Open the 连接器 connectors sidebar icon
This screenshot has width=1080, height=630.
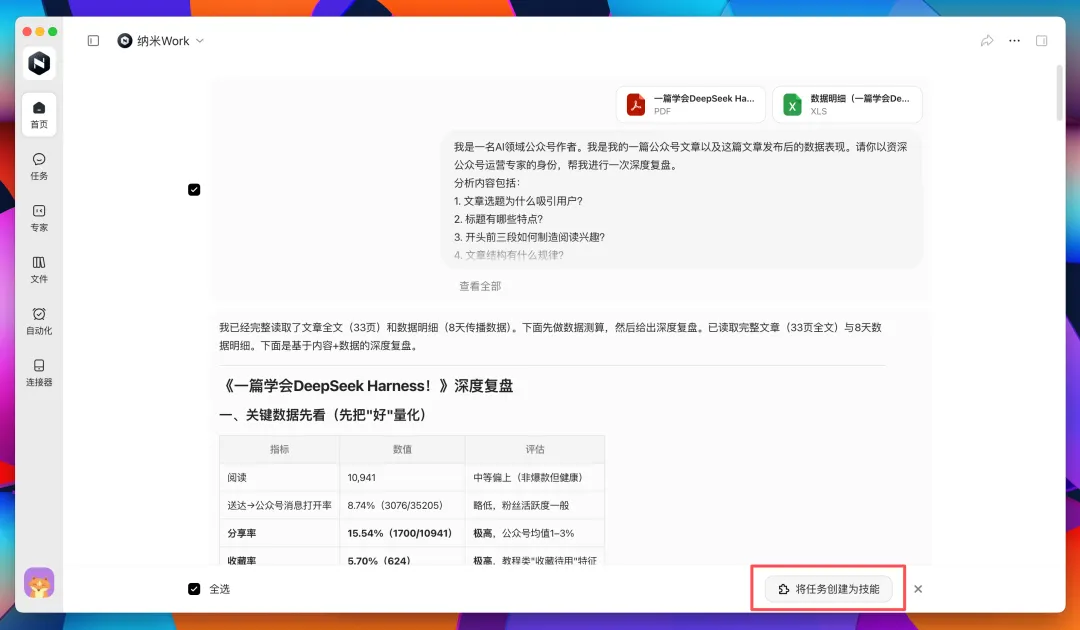(39, 372)
